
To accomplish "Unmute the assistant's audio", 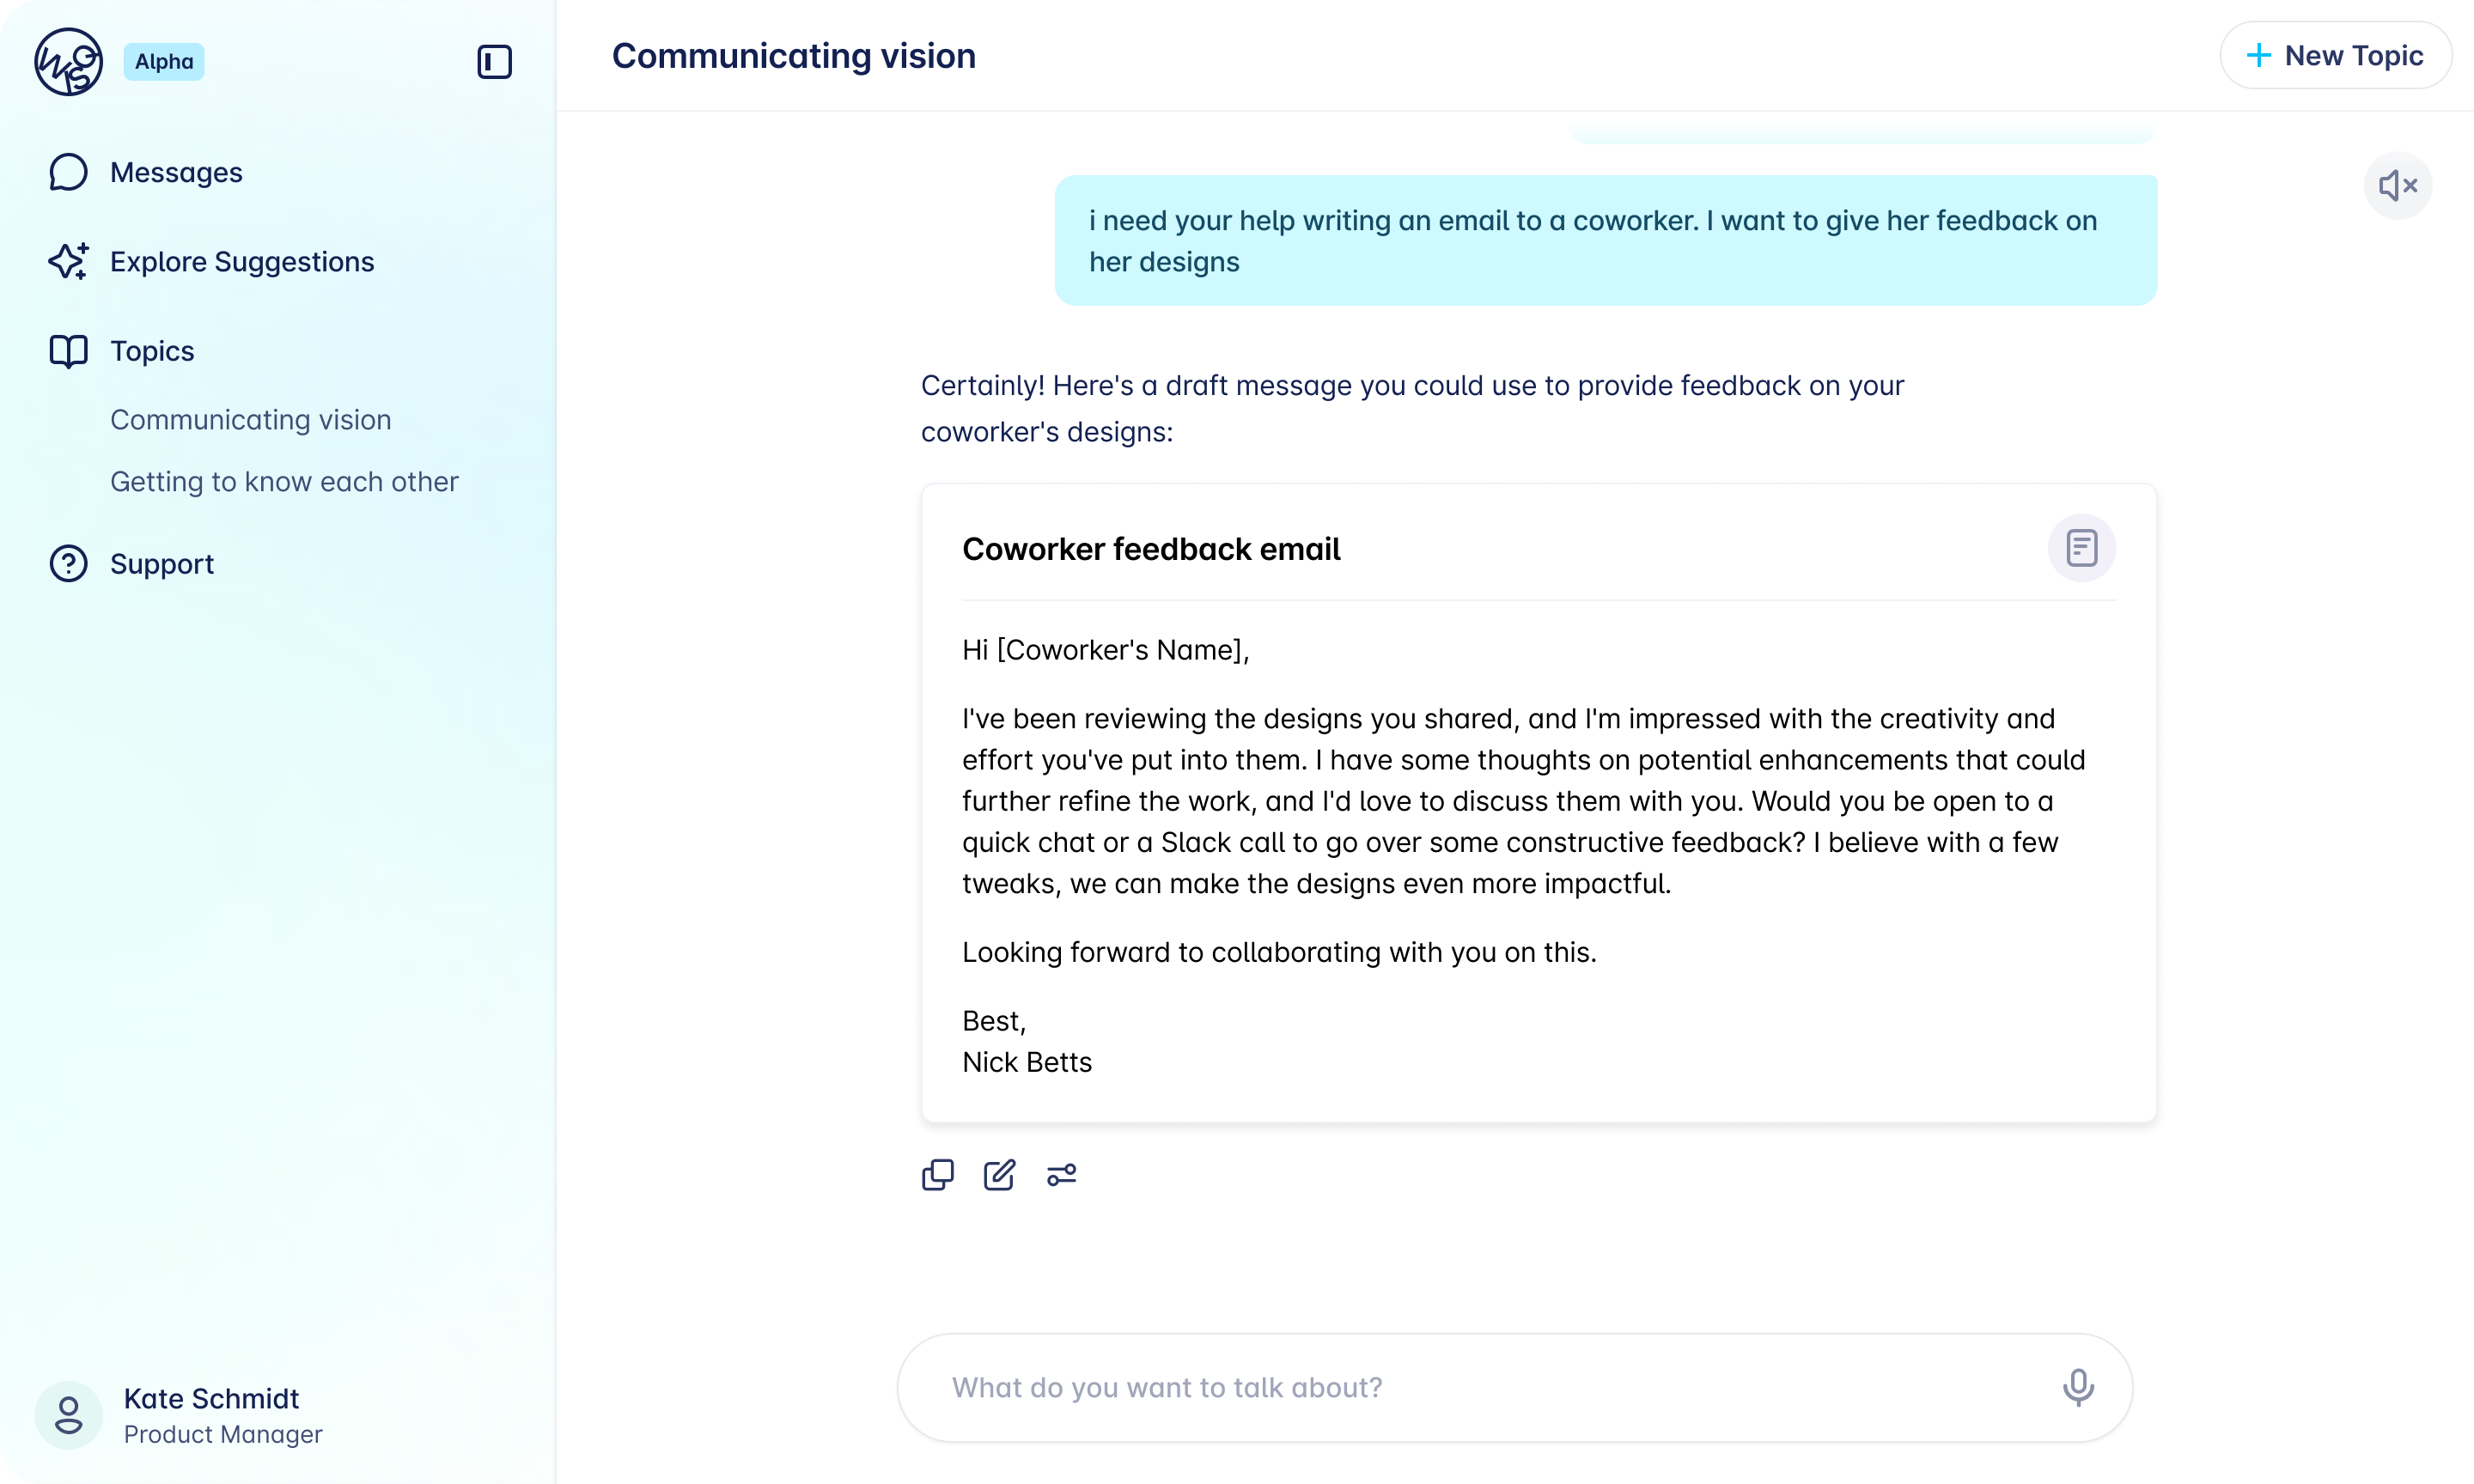I will click(2397, 186).
